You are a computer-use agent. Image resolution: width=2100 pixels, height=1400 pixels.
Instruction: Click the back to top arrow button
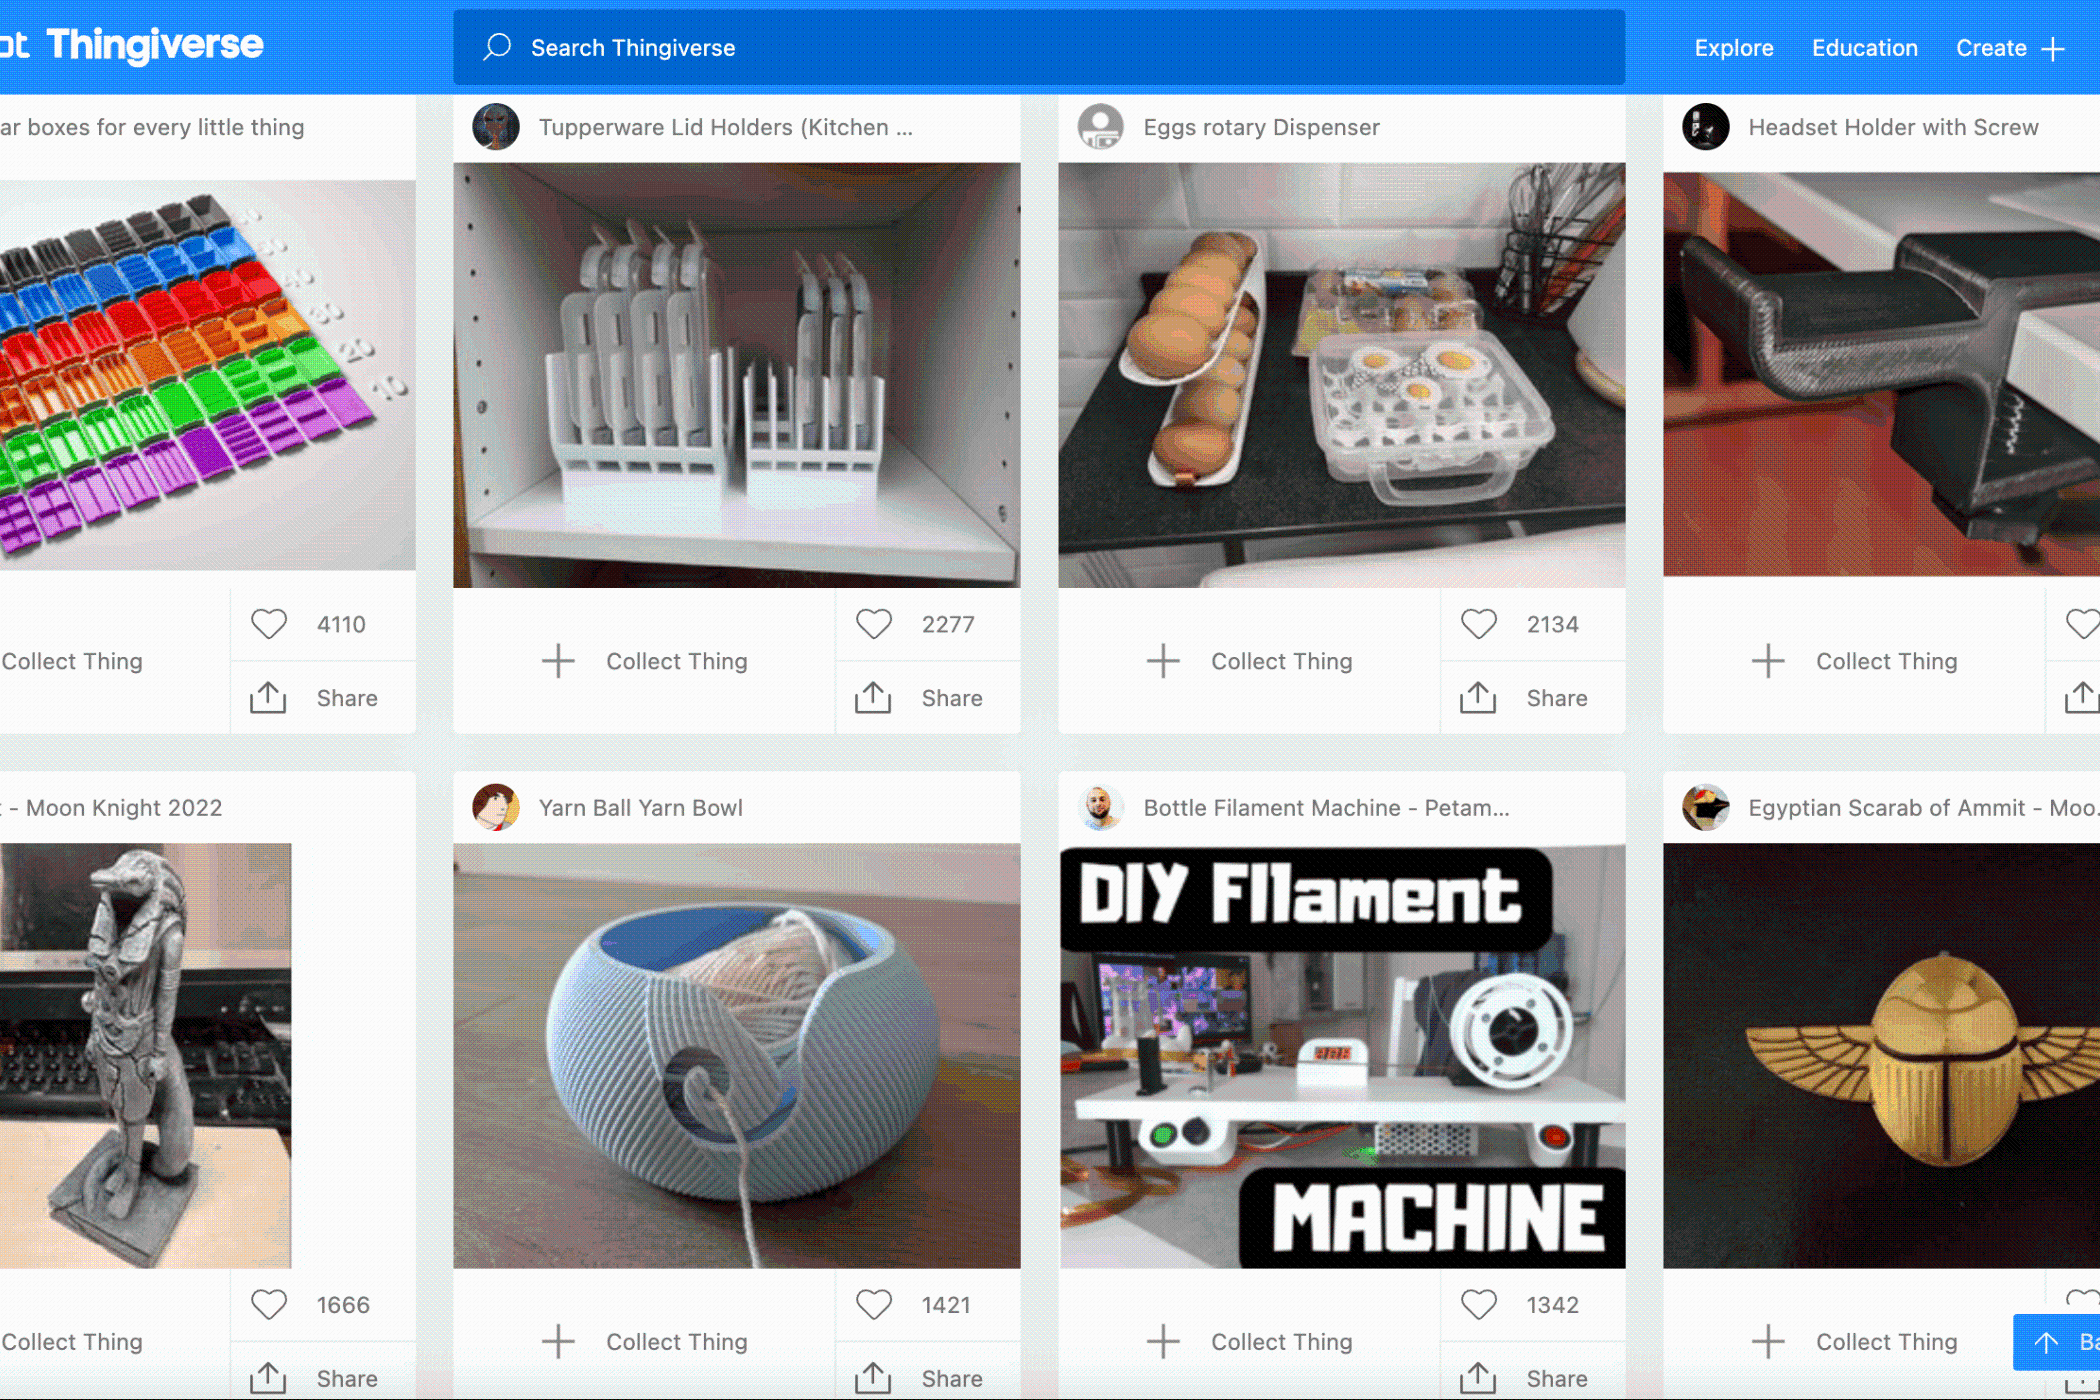point(2056,1342)
